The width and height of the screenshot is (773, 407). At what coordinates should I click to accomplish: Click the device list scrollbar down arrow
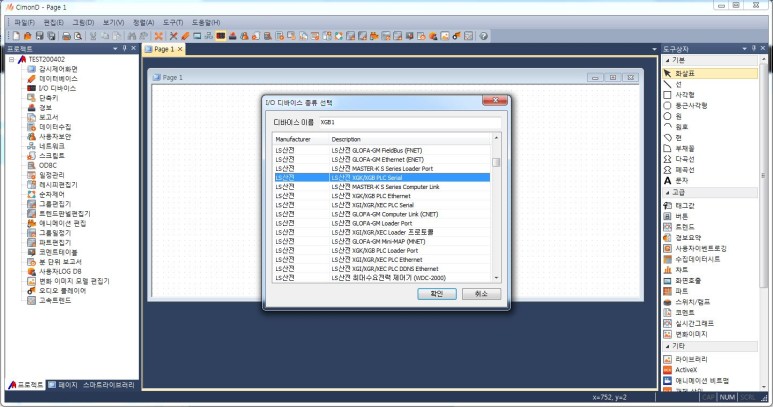496,278
